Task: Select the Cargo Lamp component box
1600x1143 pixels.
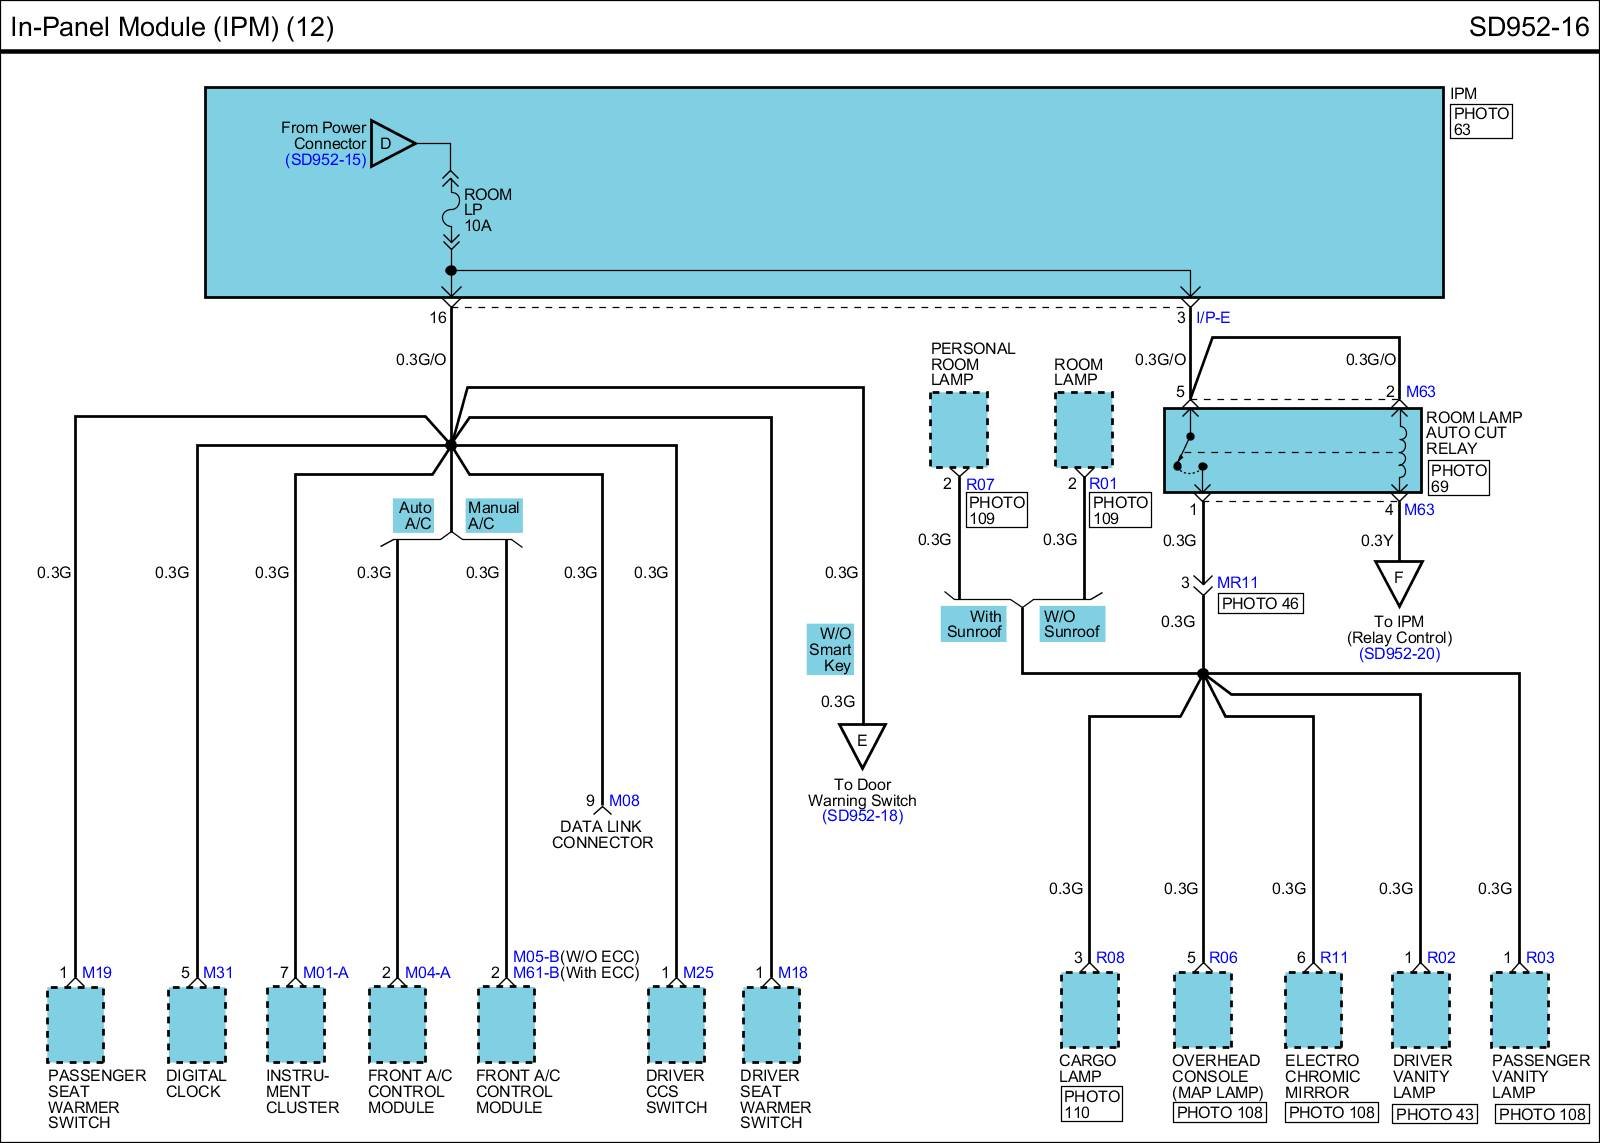Action: coord(1089,1010)
